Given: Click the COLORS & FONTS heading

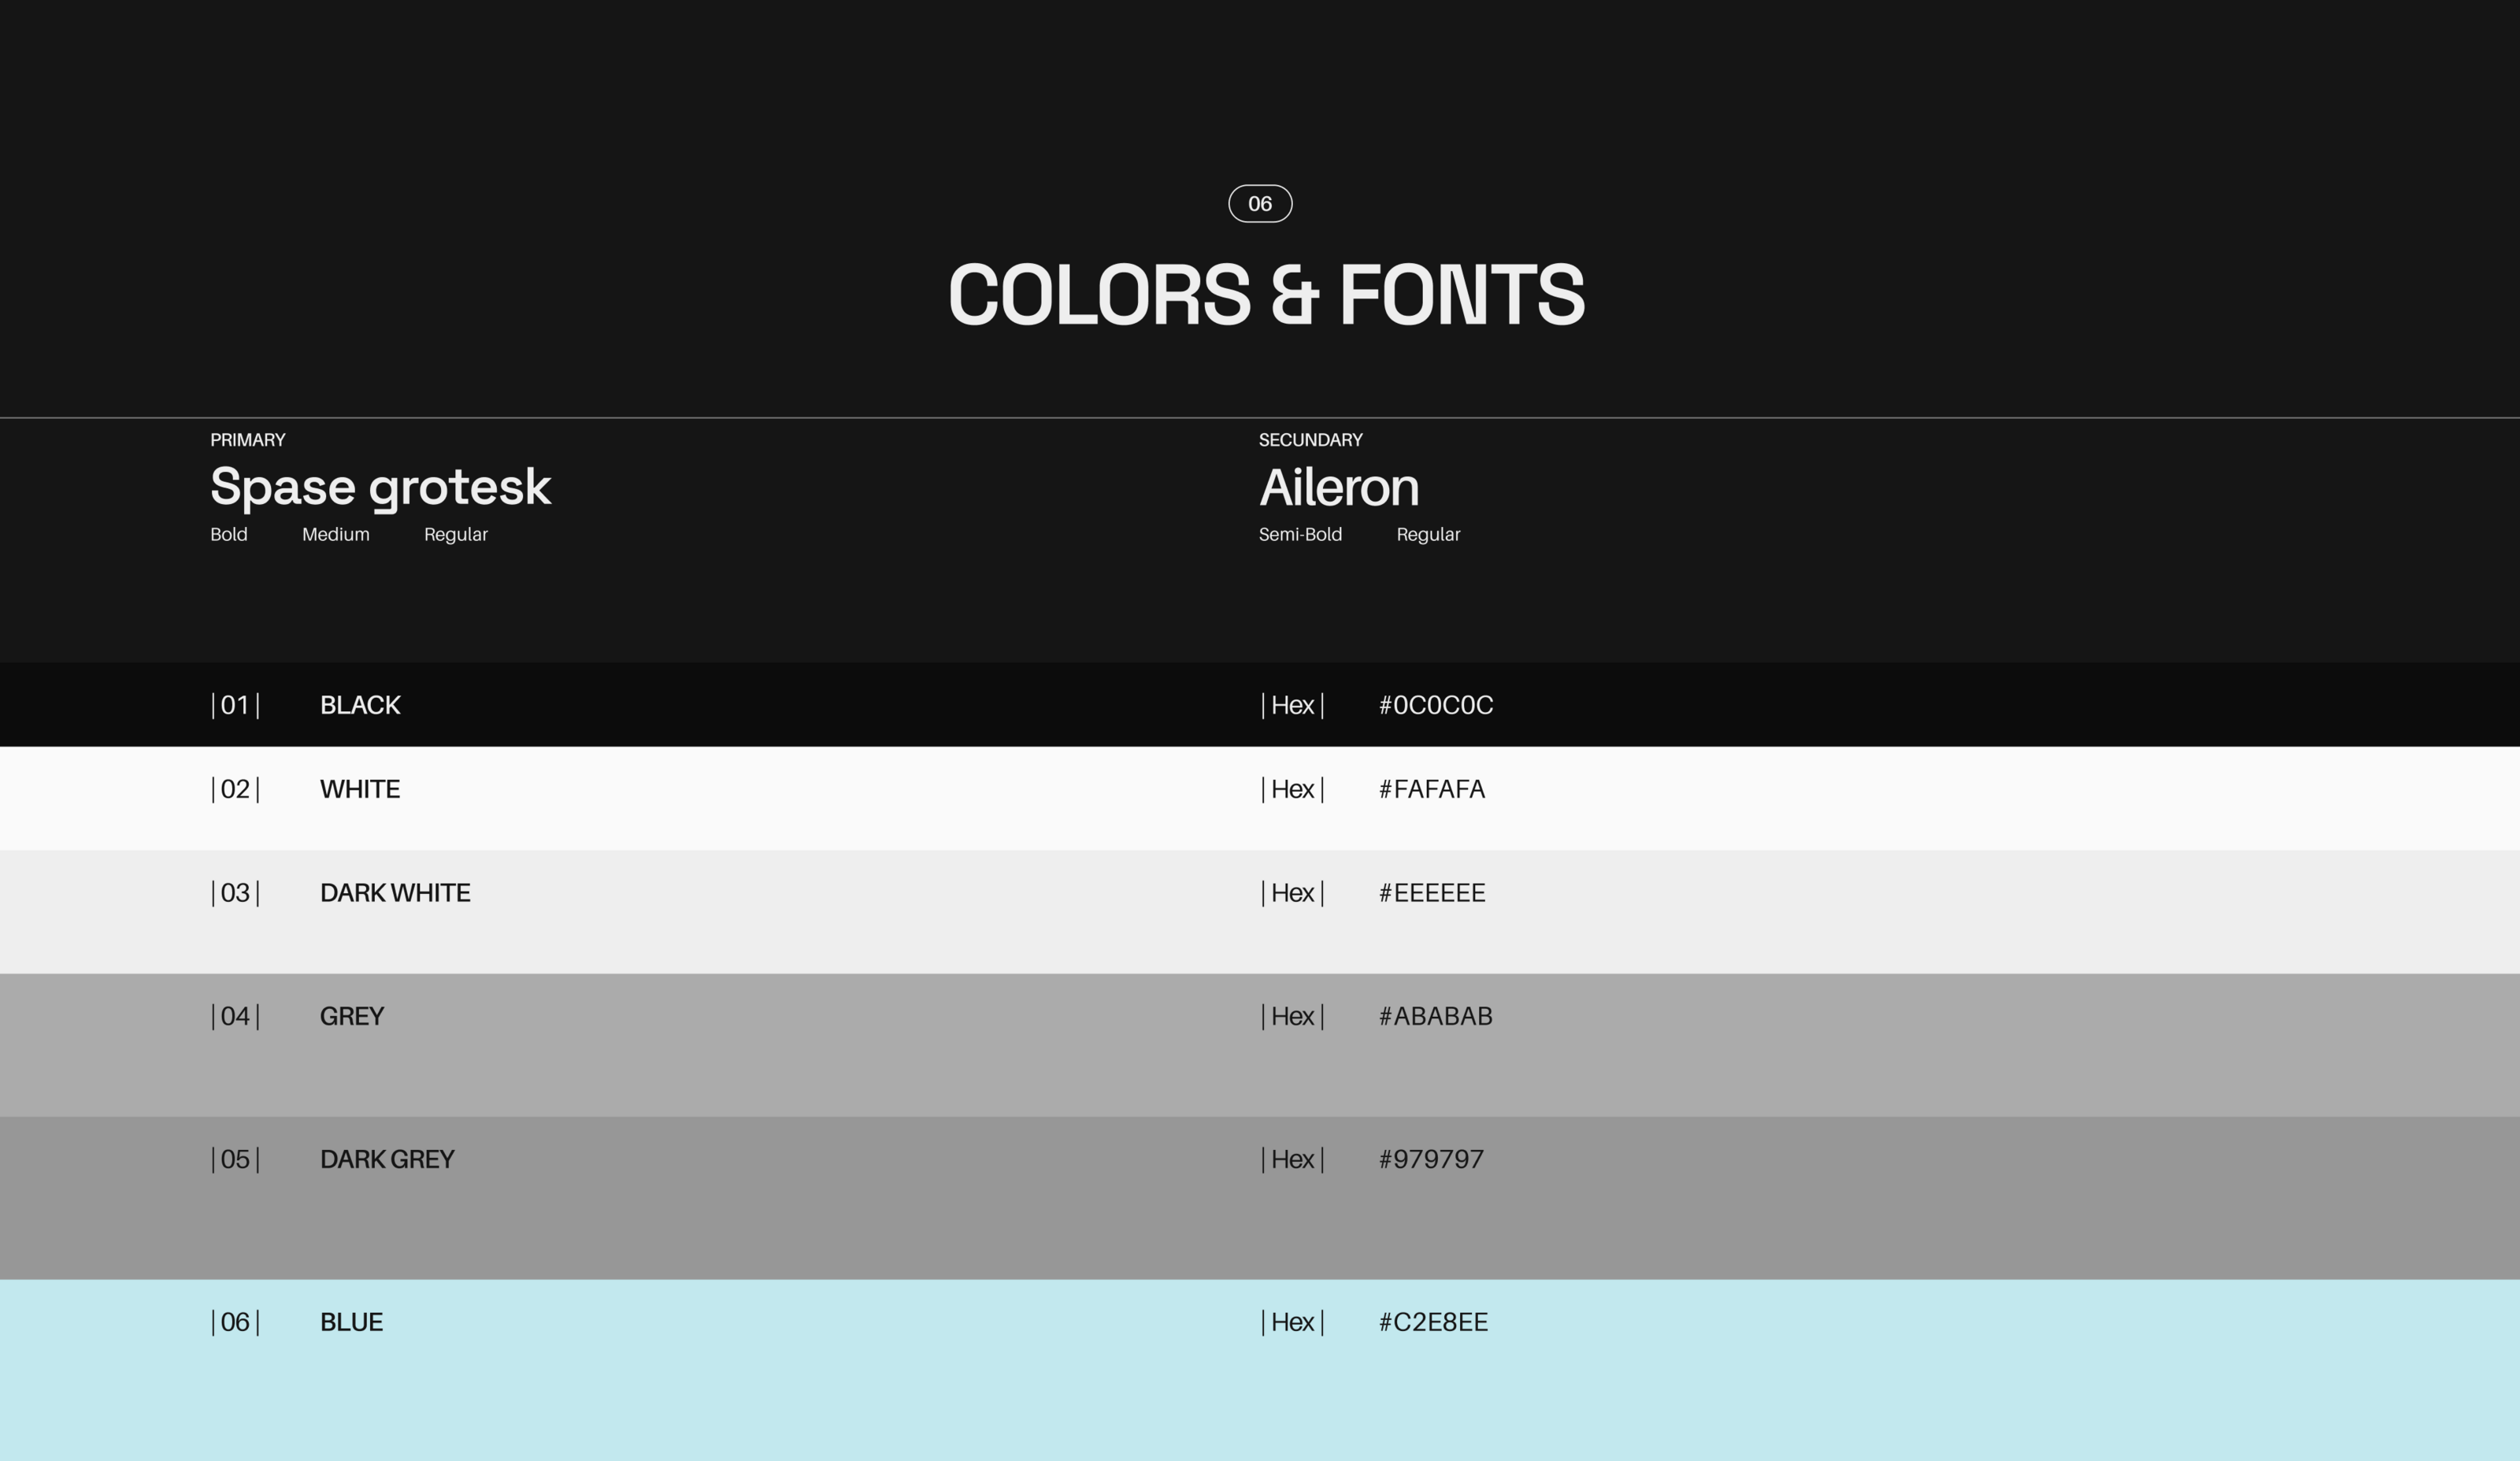Looking at the screenshot, I should 1266,295.
